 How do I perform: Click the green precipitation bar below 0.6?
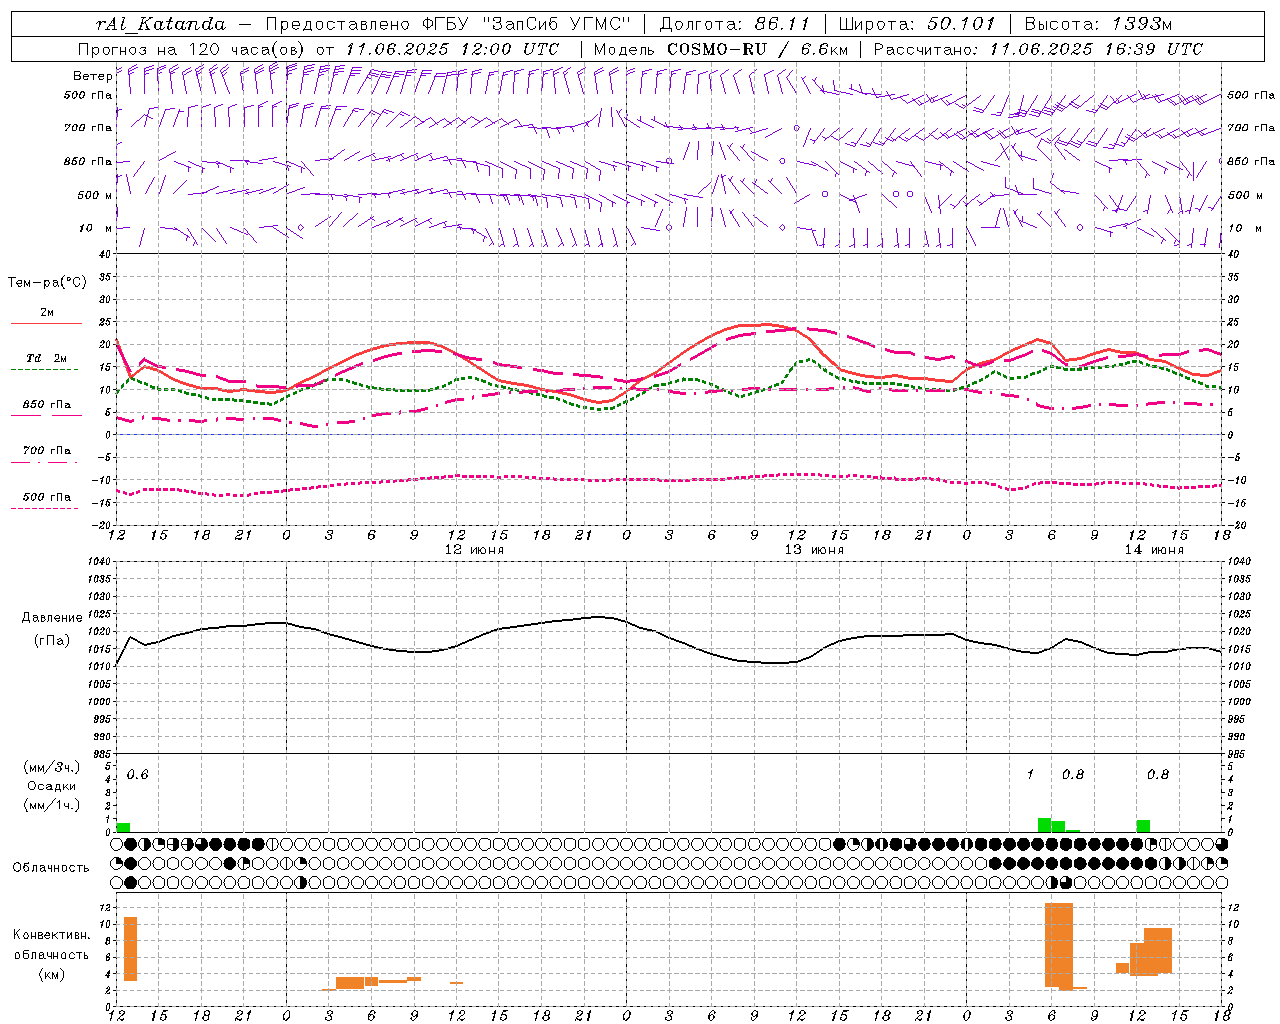pyautogui.click(x=124, y=827)
